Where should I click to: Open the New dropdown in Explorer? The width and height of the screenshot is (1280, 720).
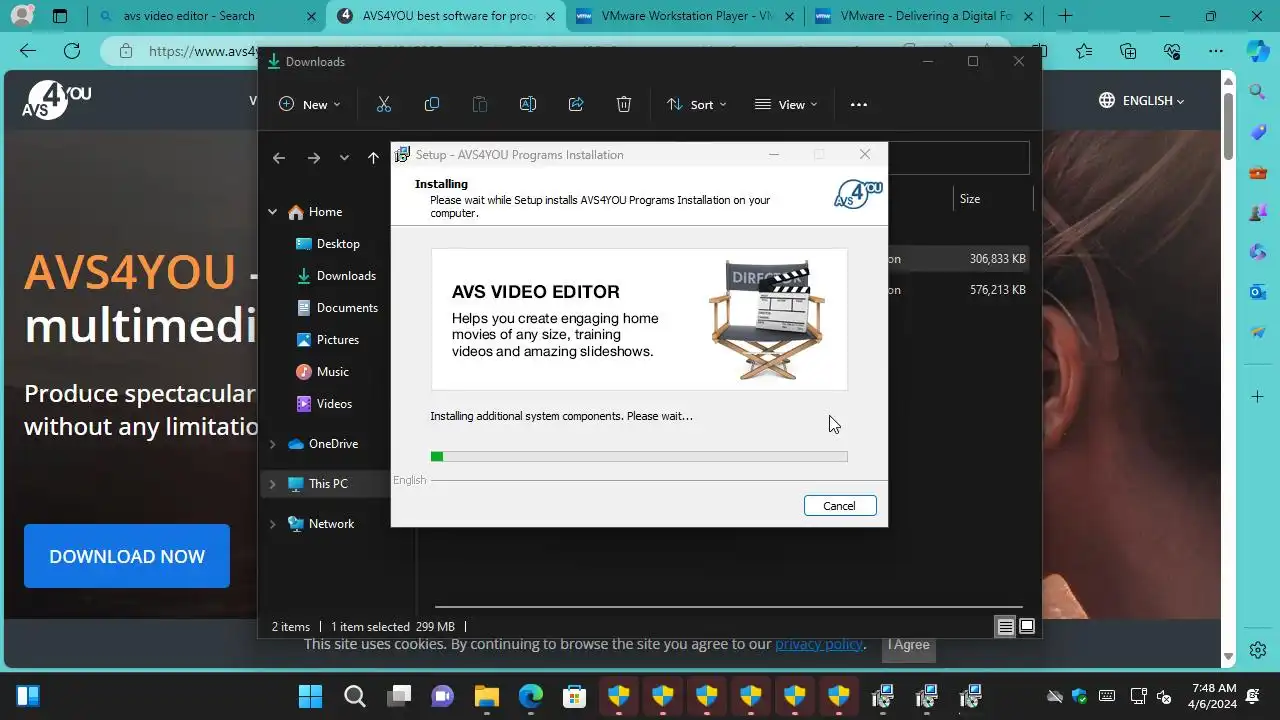pos(309,104)
